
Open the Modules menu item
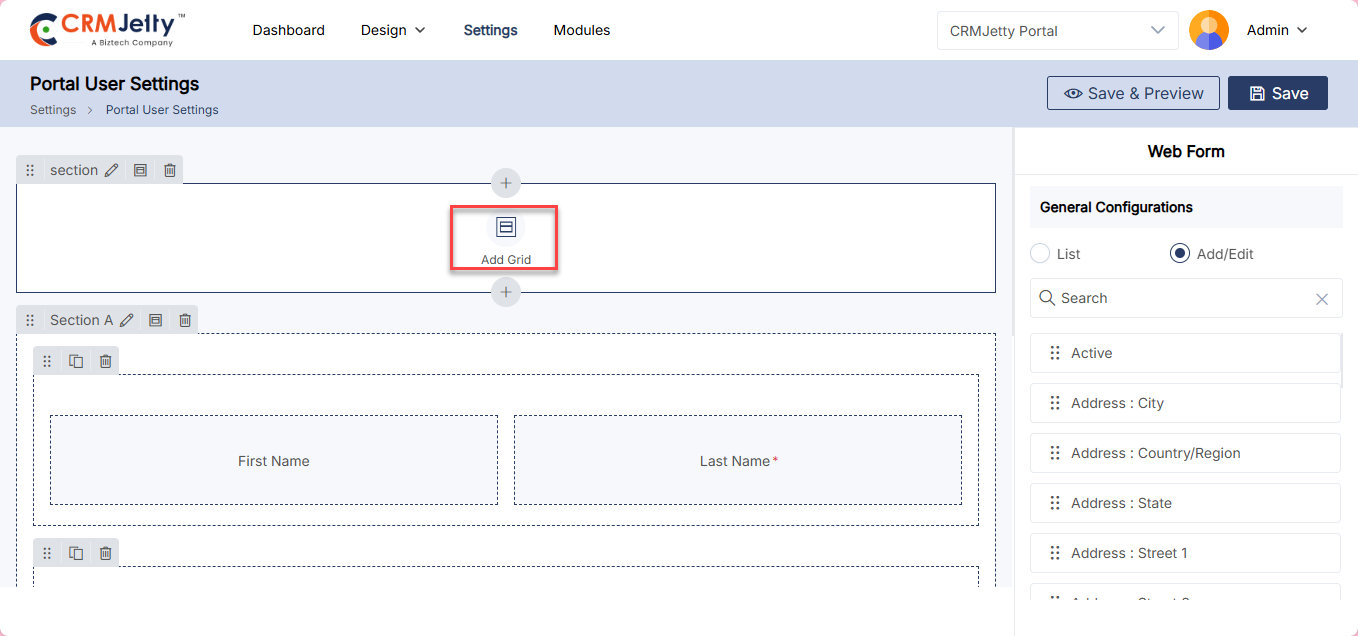click(x=581, y=30)
